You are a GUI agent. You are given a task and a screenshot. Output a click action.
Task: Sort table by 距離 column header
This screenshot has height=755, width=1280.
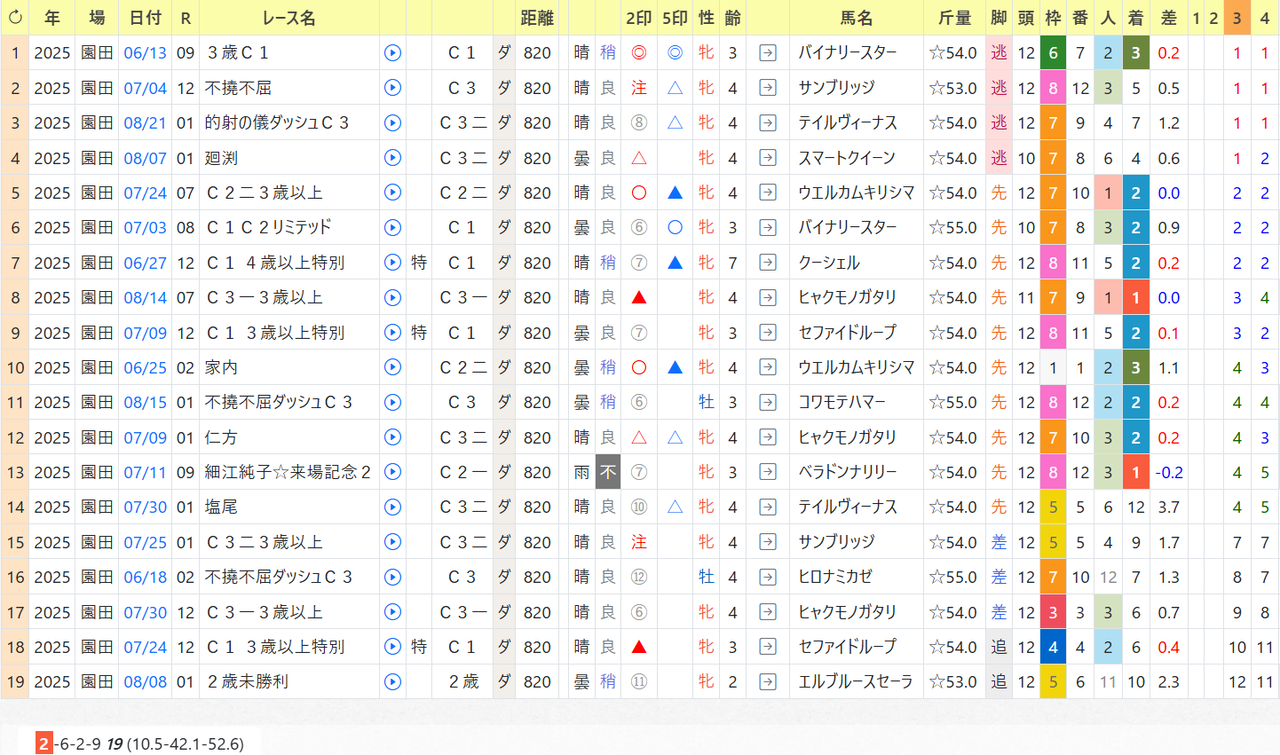point(538,18)
